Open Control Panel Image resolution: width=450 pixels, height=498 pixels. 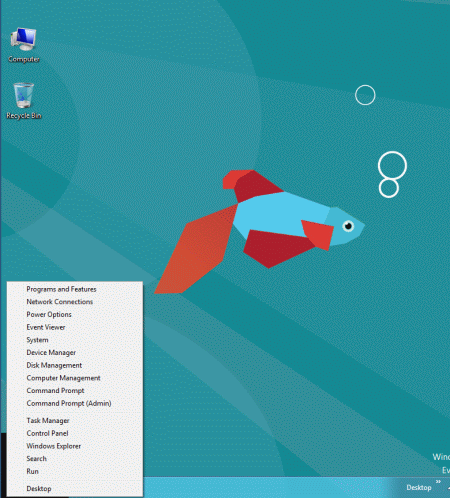click(75, 433)
